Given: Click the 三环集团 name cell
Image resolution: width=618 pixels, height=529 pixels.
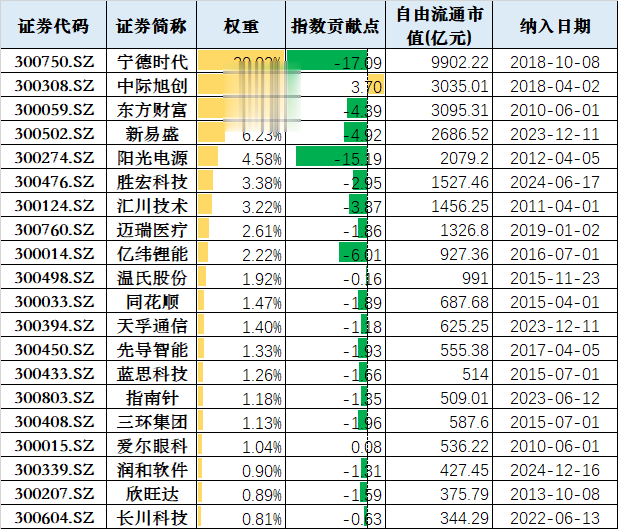Looking at the screenshot, I should pos(152,422).
